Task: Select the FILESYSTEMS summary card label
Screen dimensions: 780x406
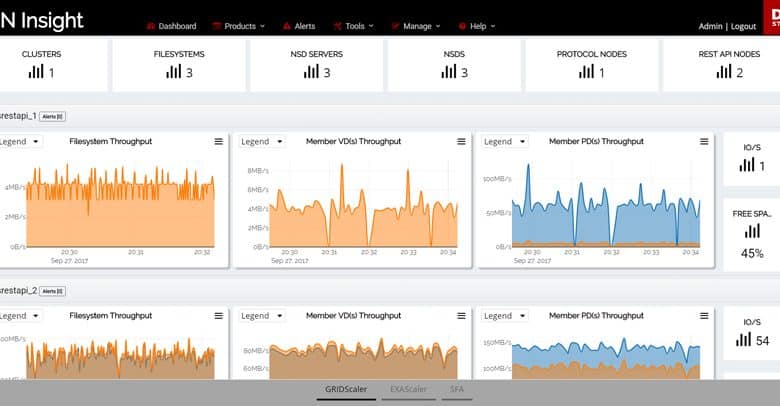Action: coord(179,54)
